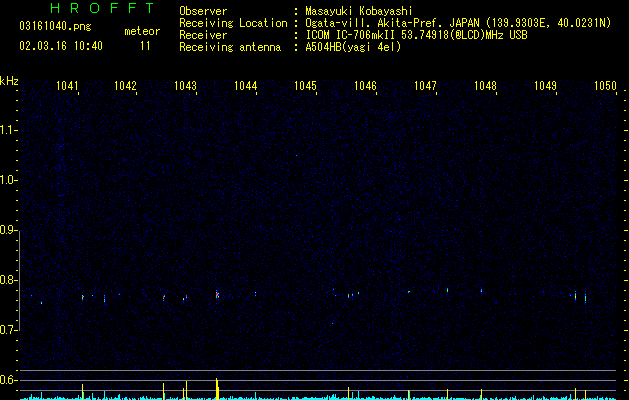629x400 pixels.
Task: Click the tallest yellow intensity spike
Action: (x=217, y=389)
